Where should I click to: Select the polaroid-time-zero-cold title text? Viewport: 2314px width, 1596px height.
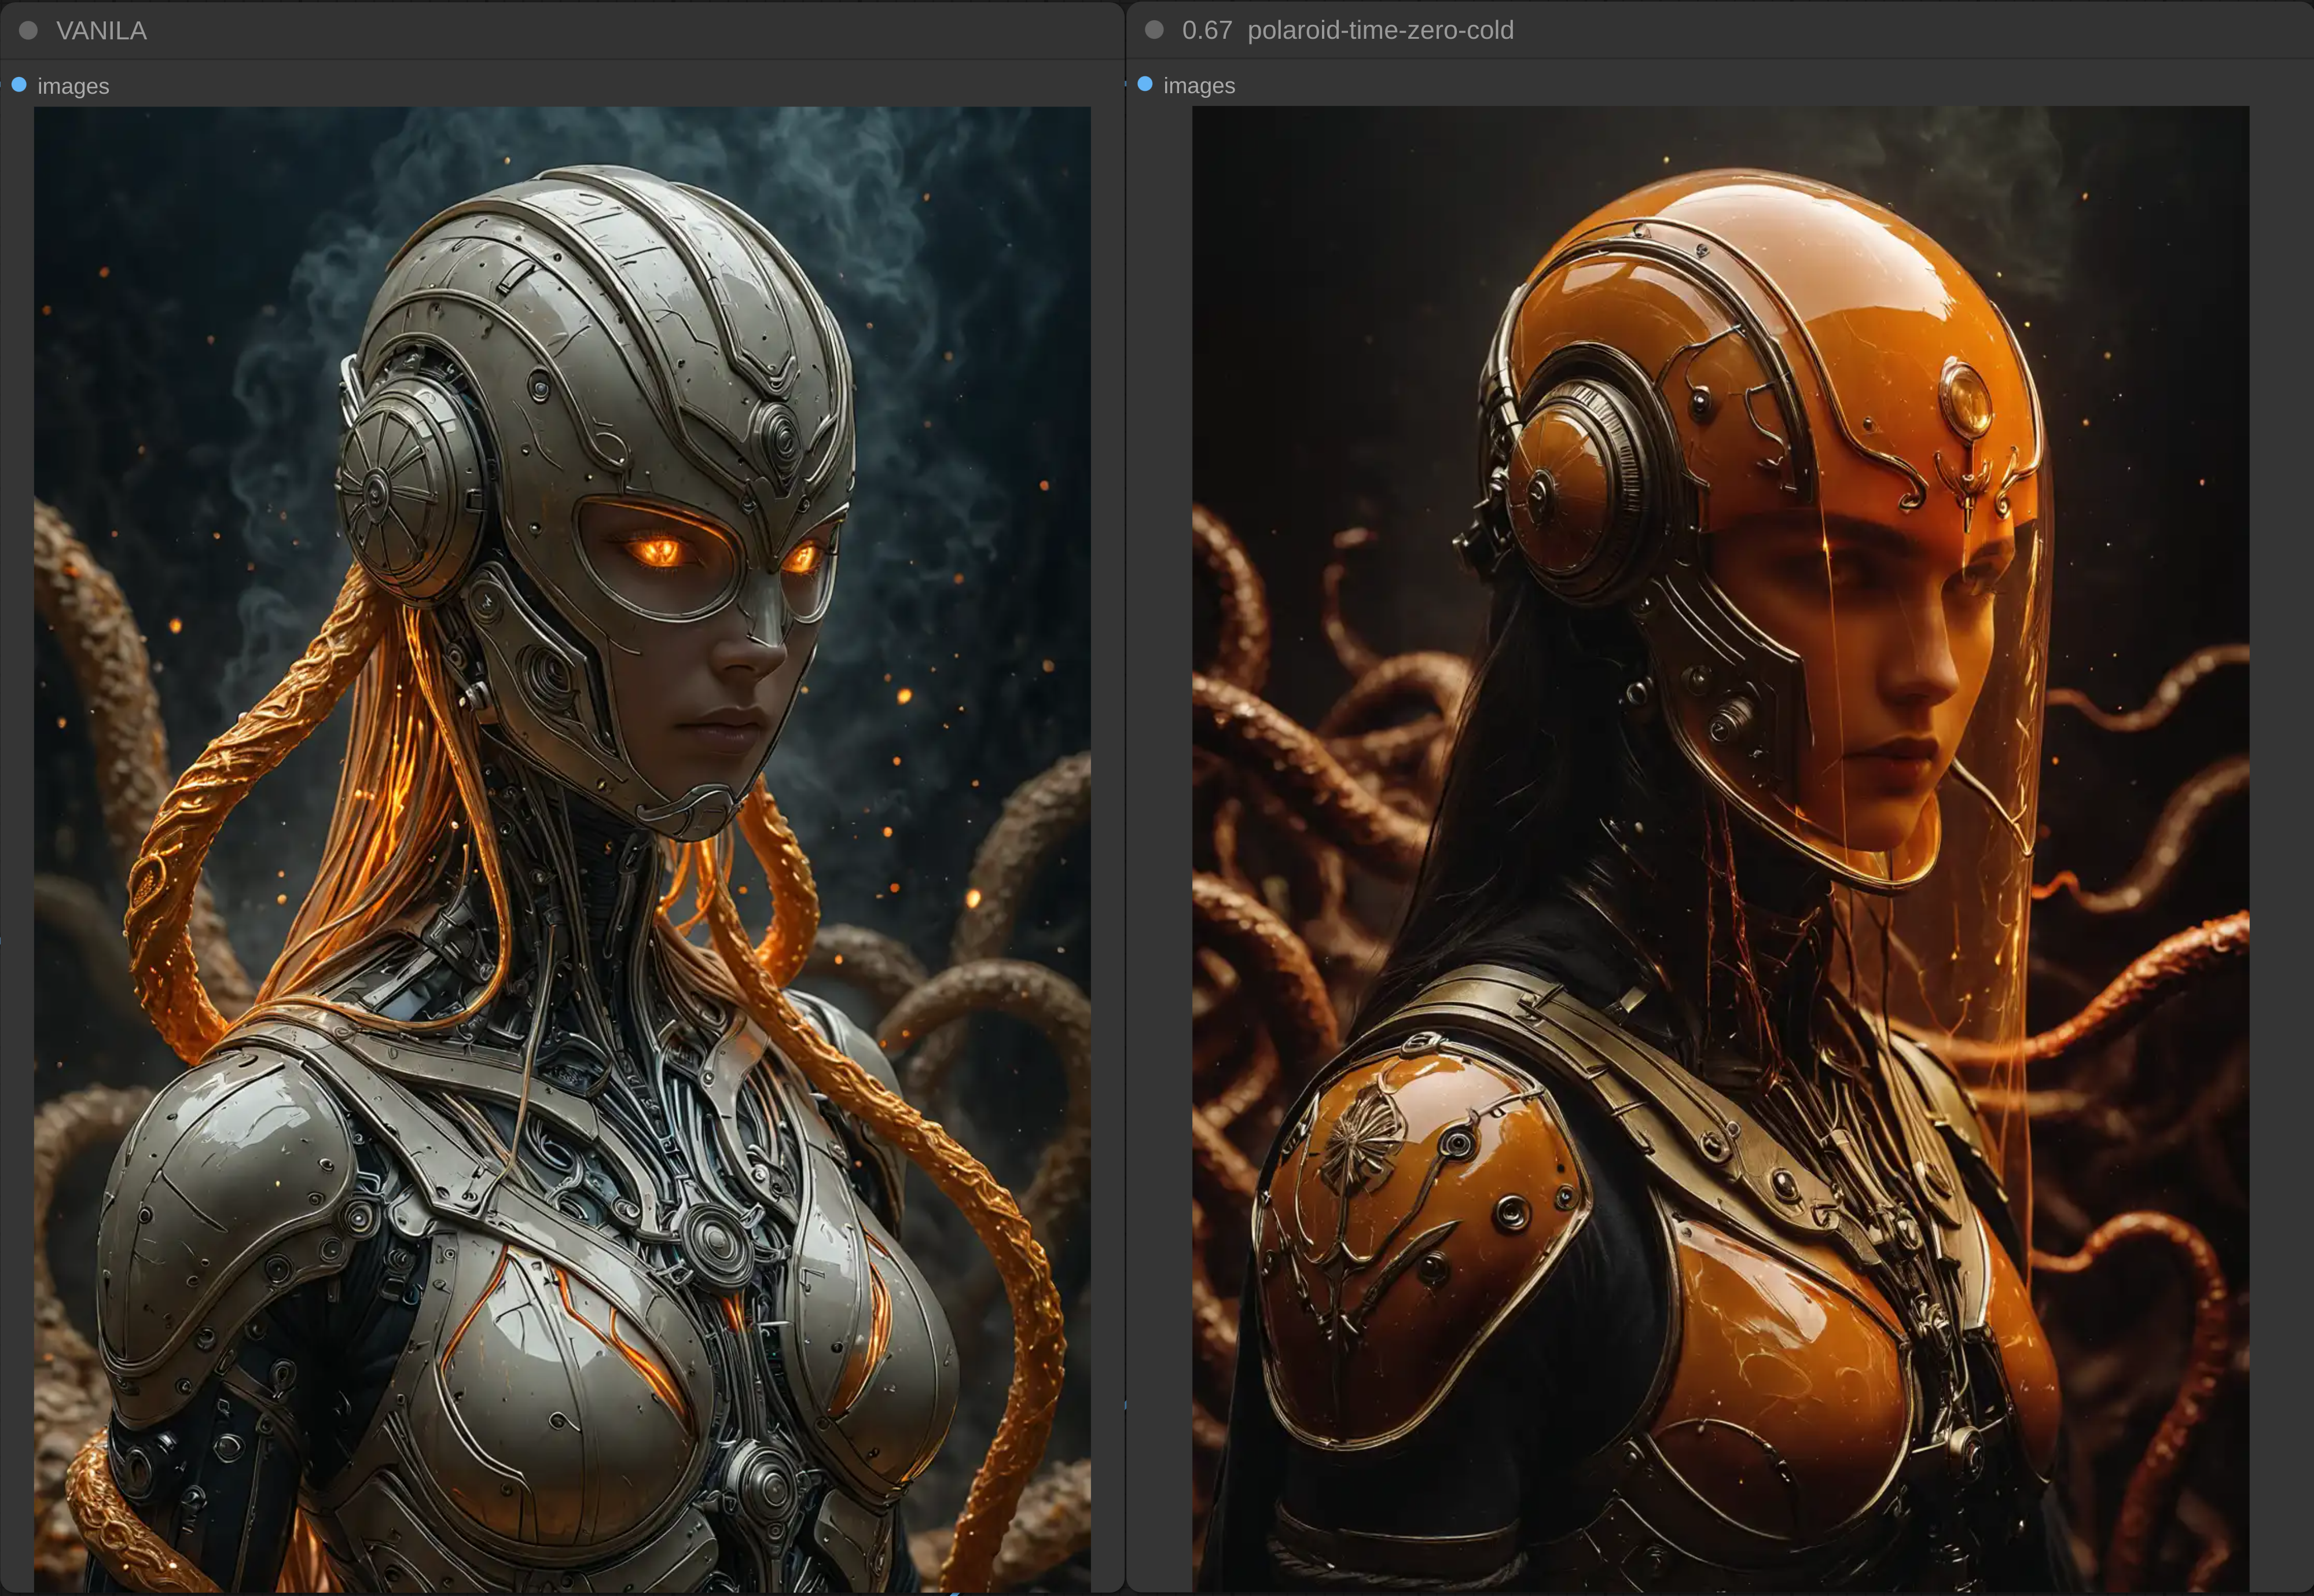[x=1380, y=30]
